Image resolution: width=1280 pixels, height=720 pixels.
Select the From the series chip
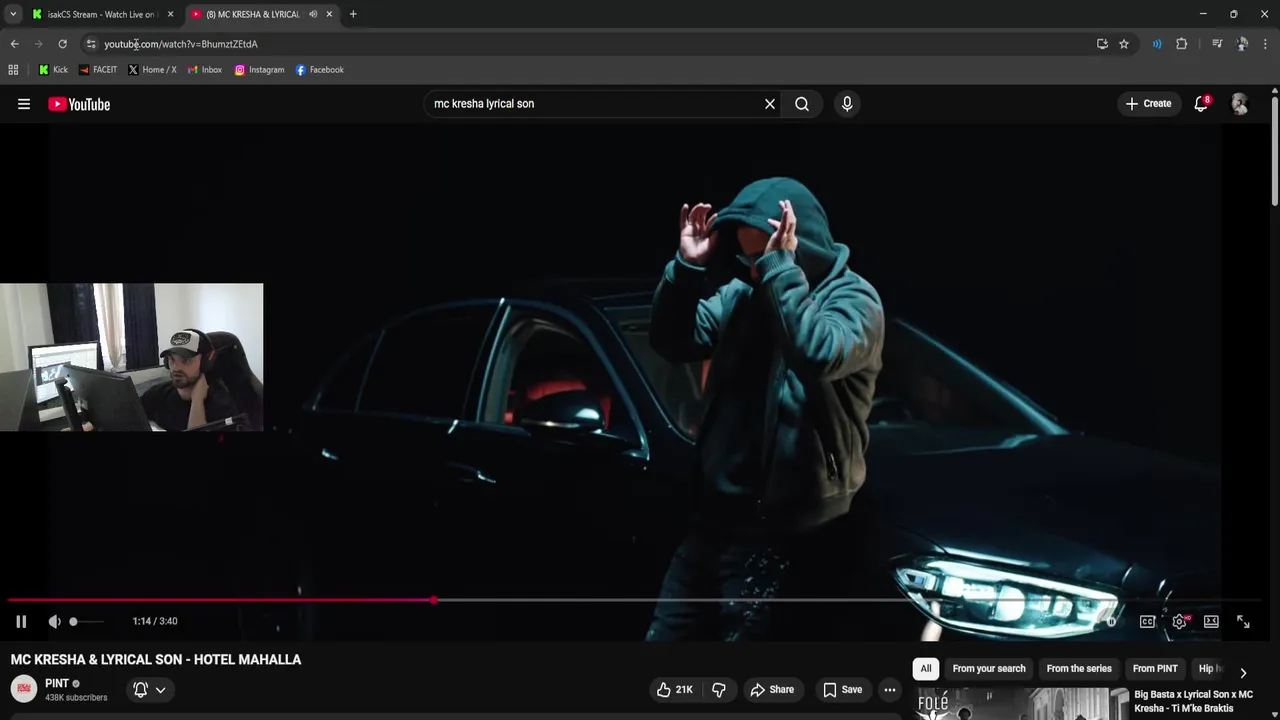pyautogui.click(x=1079, y=668)
